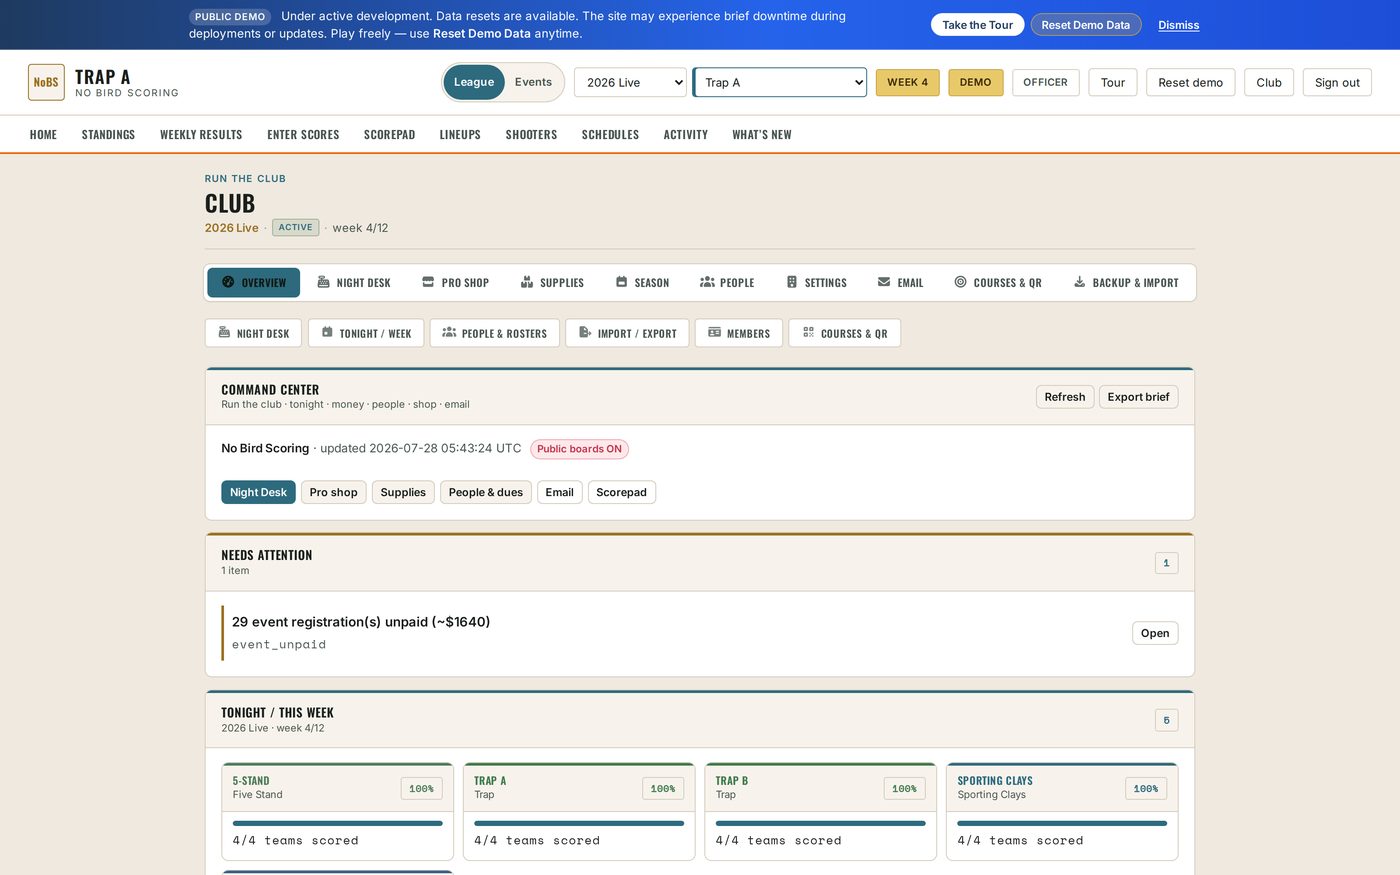
Task: Click Take the Tour button
Action: [978, 25]
